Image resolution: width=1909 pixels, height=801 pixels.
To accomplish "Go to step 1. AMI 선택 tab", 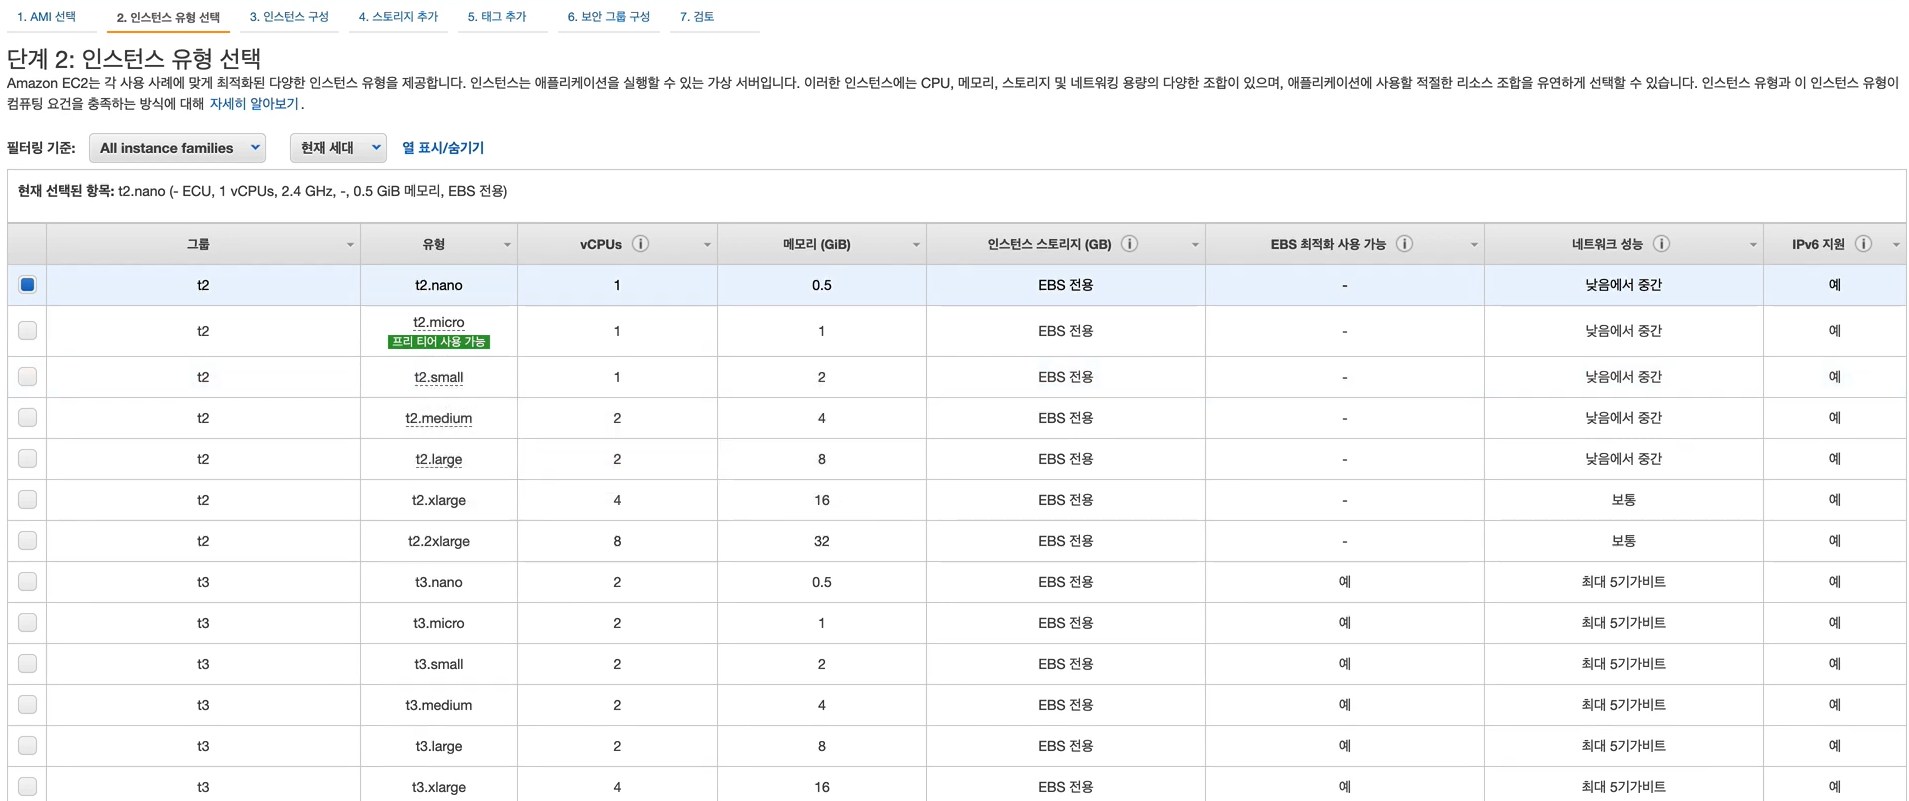I will click(x=47, y=17).
